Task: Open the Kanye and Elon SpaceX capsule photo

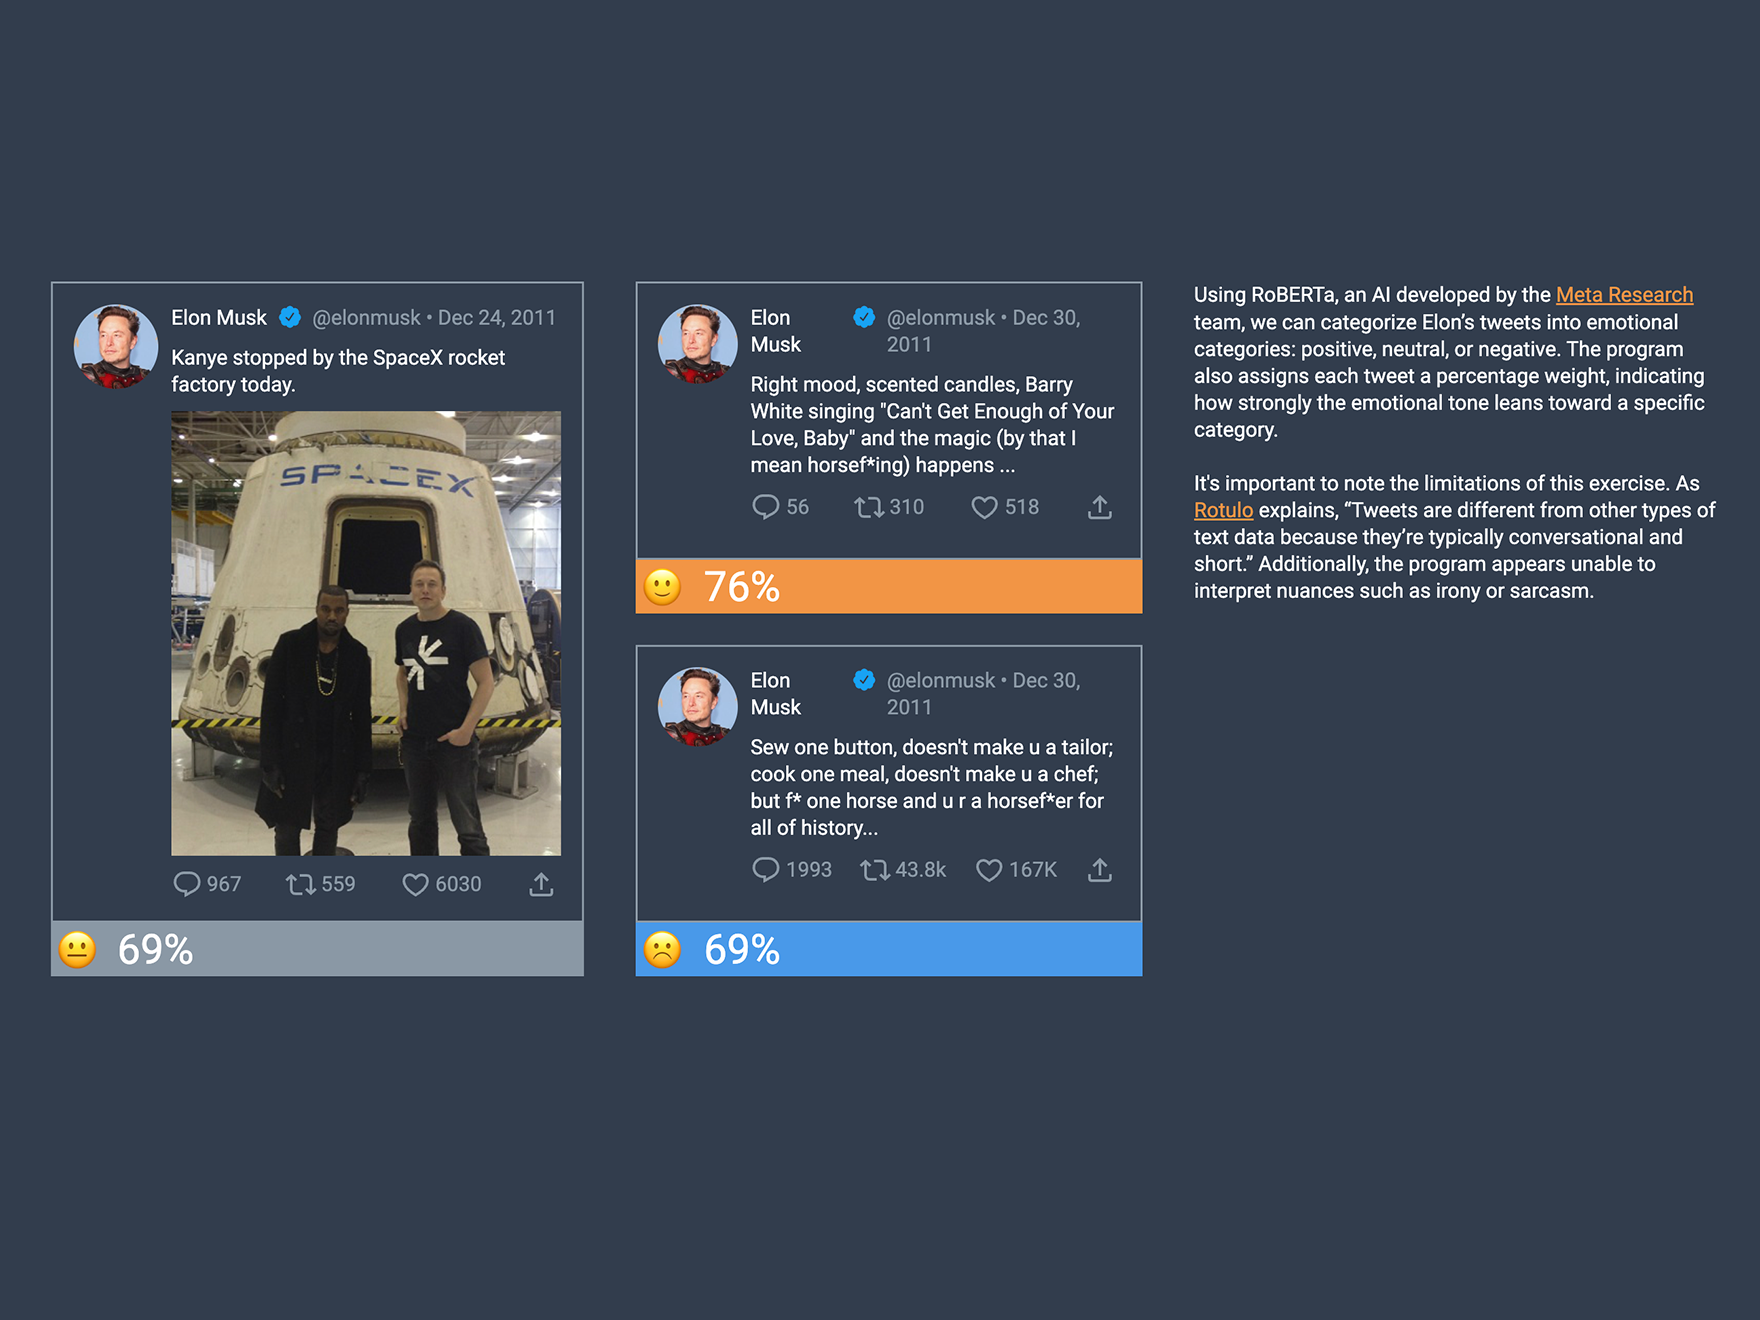Action: tap(366, 633)
